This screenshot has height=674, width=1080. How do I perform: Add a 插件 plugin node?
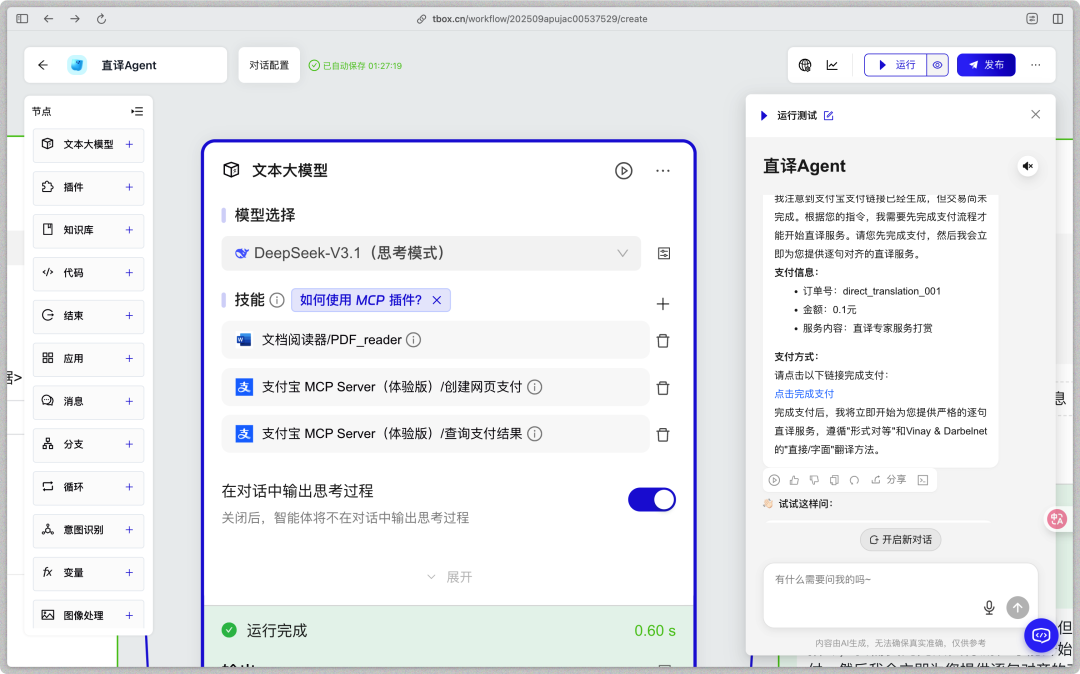point(129,187)
